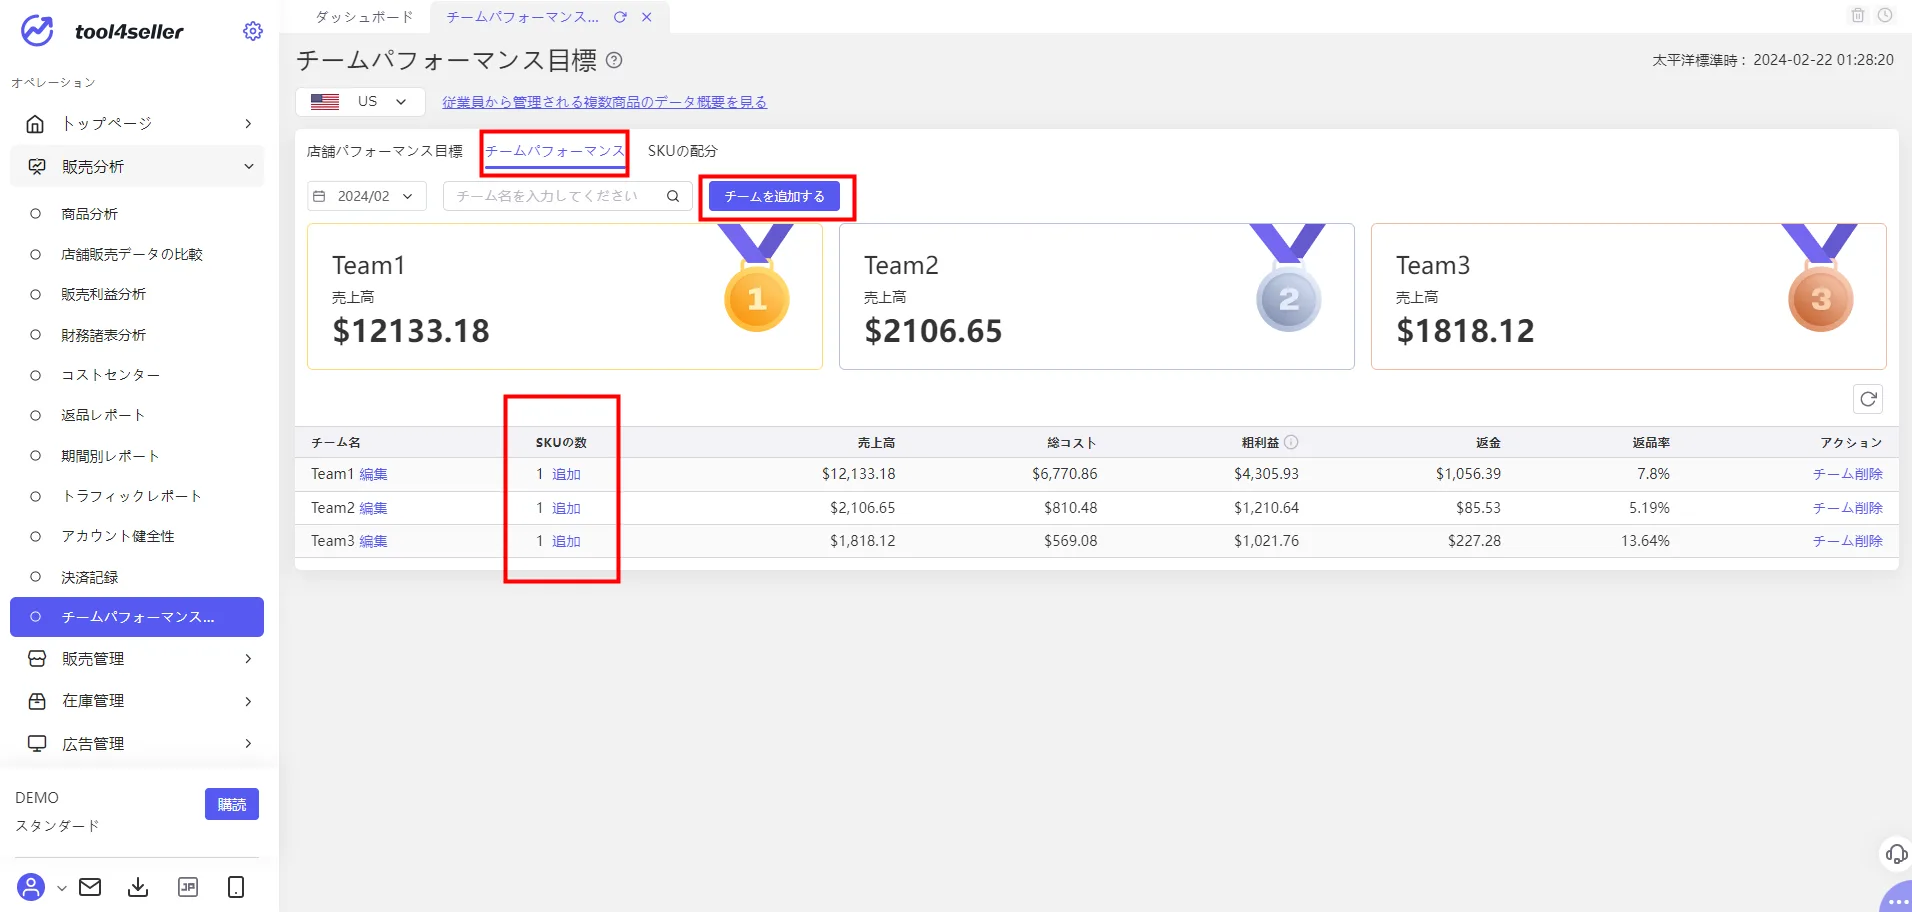
Task: Open トラフィックレポート in the sidebar
Action: coord(131,496)
